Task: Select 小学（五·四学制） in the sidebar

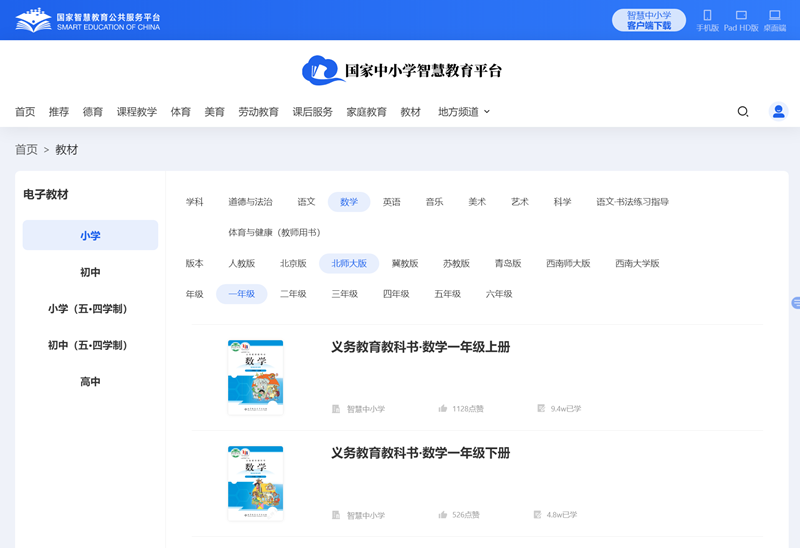Action: click(x=88, y=309)
